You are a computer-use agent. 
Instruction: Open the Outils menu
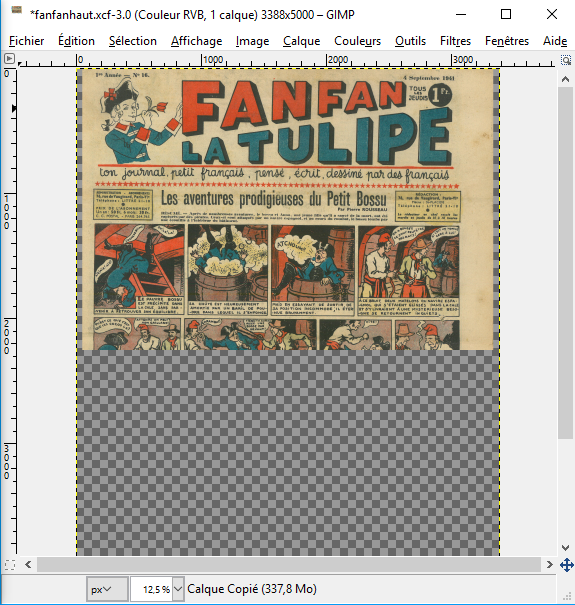pos(410,41)
